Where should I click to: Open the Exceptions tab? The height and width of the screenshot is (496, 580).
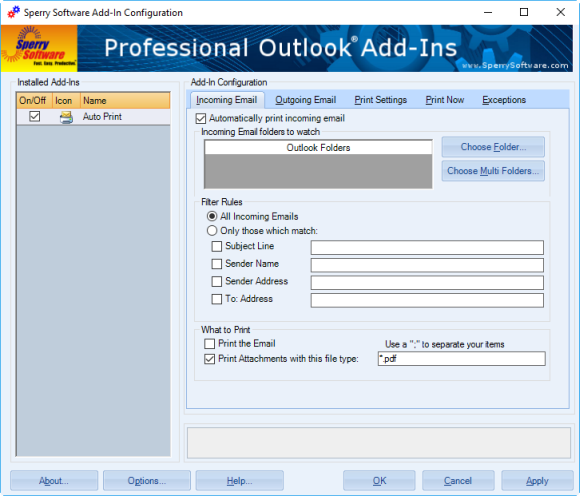pos(504,100)
